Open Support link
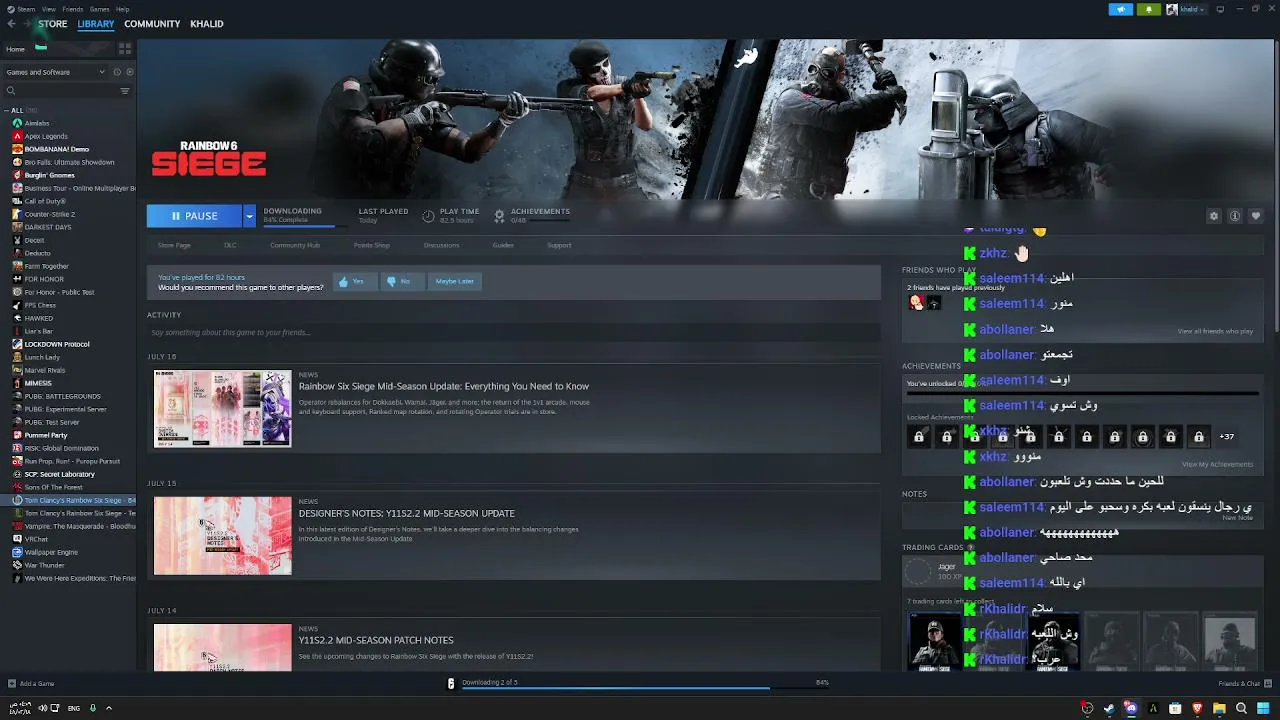This screenshot has width=1280, height=720. [x=559, y=245]
